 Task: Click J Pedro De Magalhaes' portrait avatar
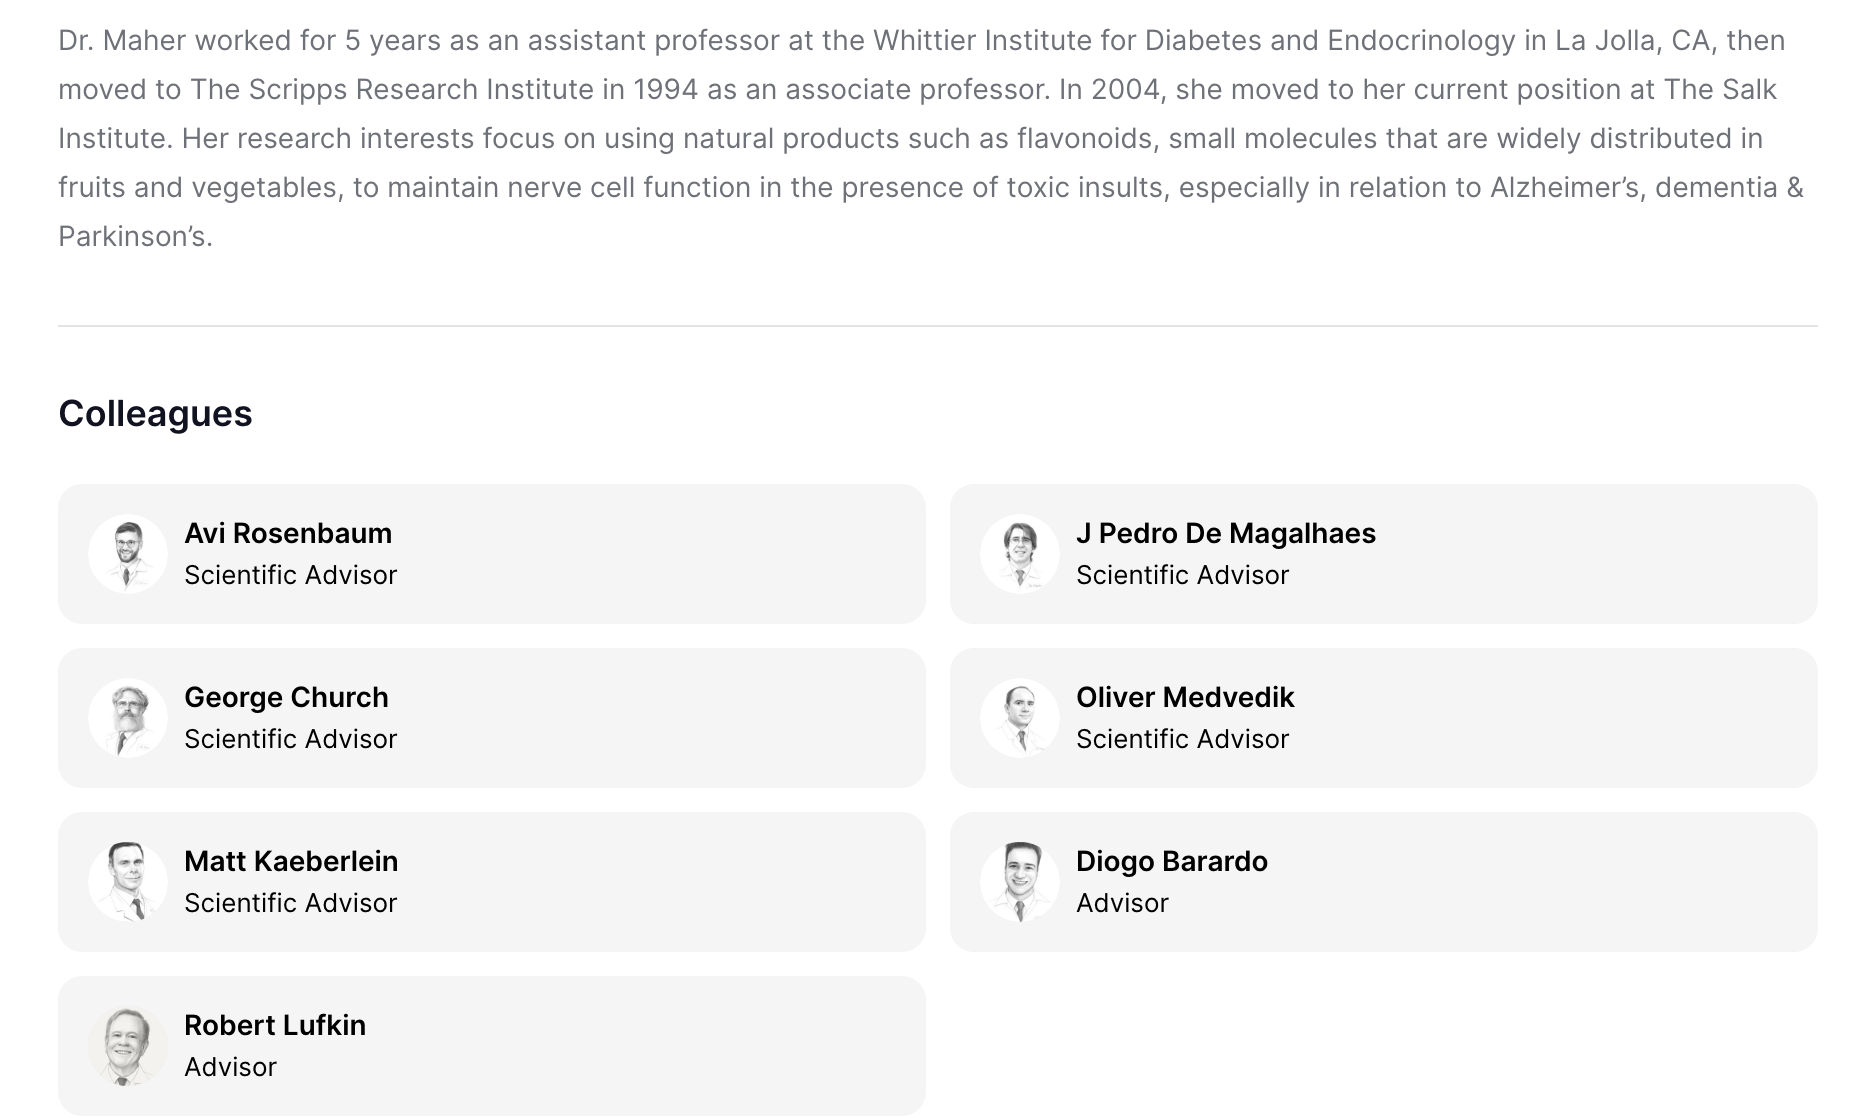coord(1020,554)
